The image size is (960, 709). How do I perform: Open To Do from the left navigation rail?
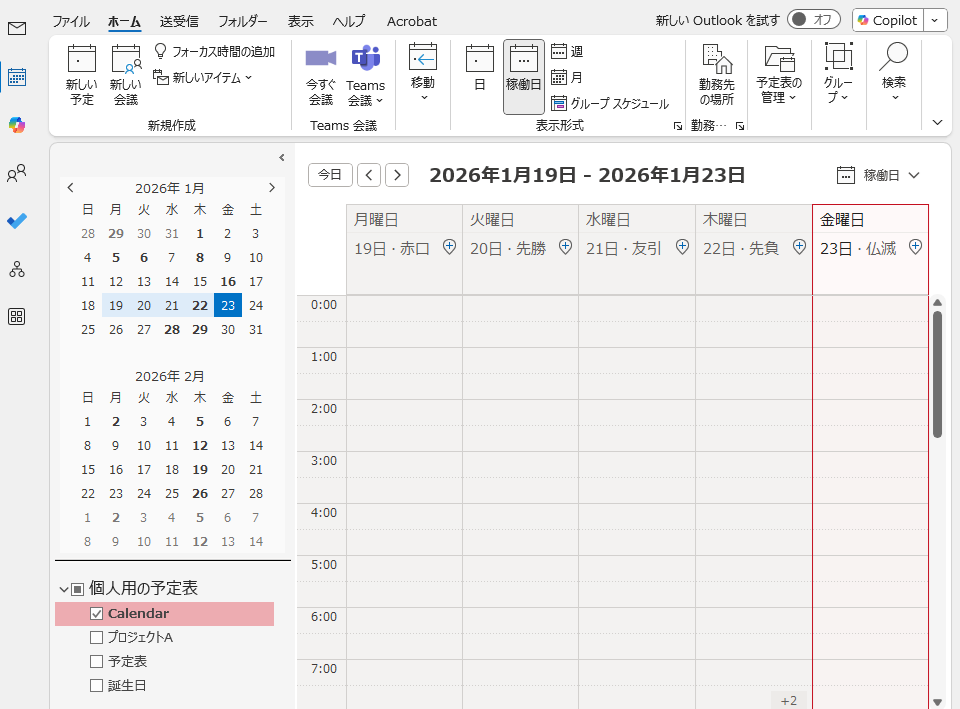tap(15, 222)
